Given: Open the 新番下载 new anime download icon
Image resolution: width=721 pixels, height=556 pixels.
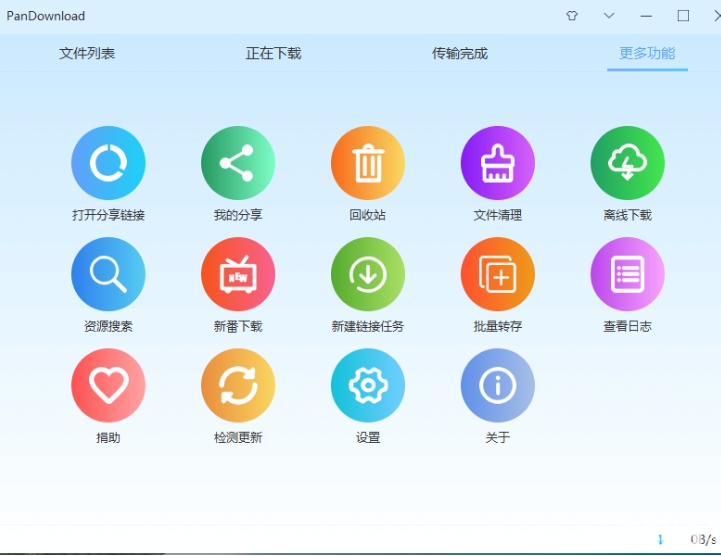Looking at the screenshot, I should click(x=238, y=274).
